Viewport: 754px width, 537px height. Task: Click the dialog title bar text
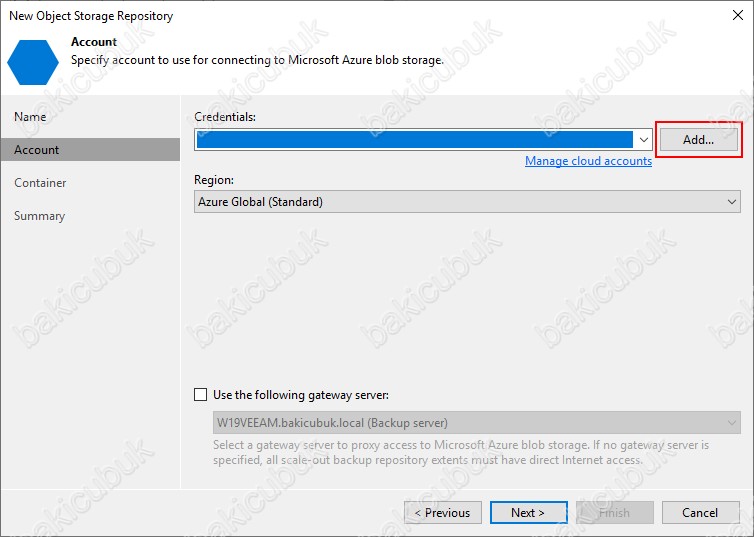[x=91, y=16]
